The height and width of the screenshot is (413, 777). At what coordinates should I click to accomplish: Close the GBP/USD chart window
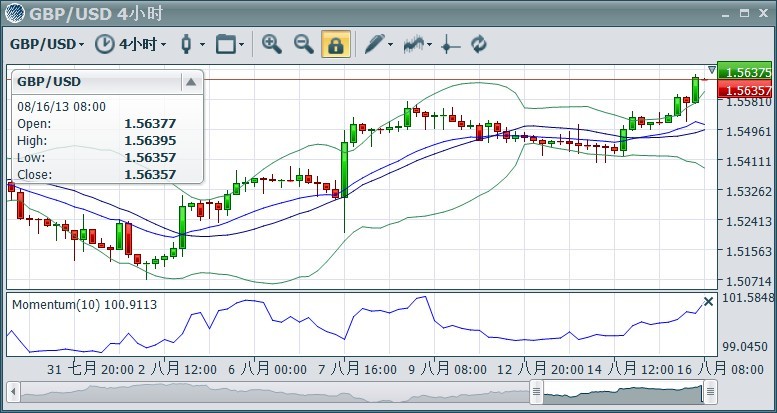point(763,13)
